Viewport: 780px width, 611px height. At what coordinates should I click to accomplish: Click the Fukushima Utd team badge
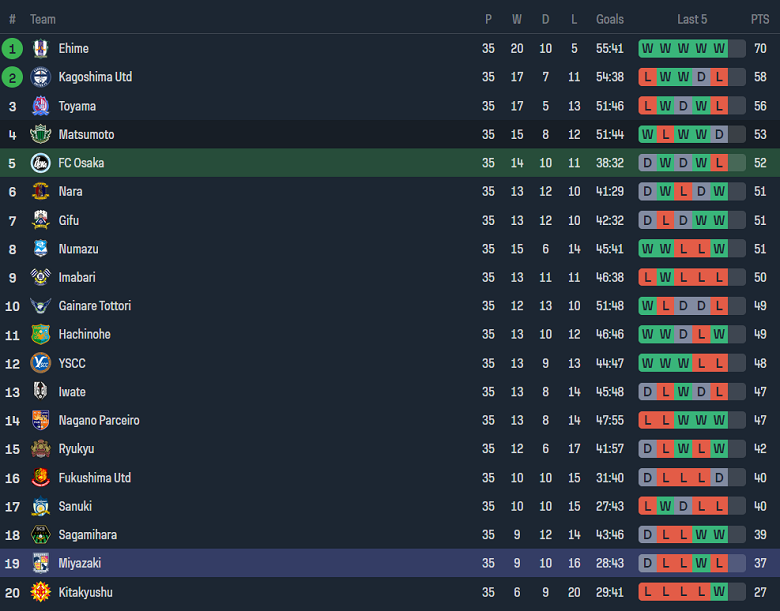40,478
